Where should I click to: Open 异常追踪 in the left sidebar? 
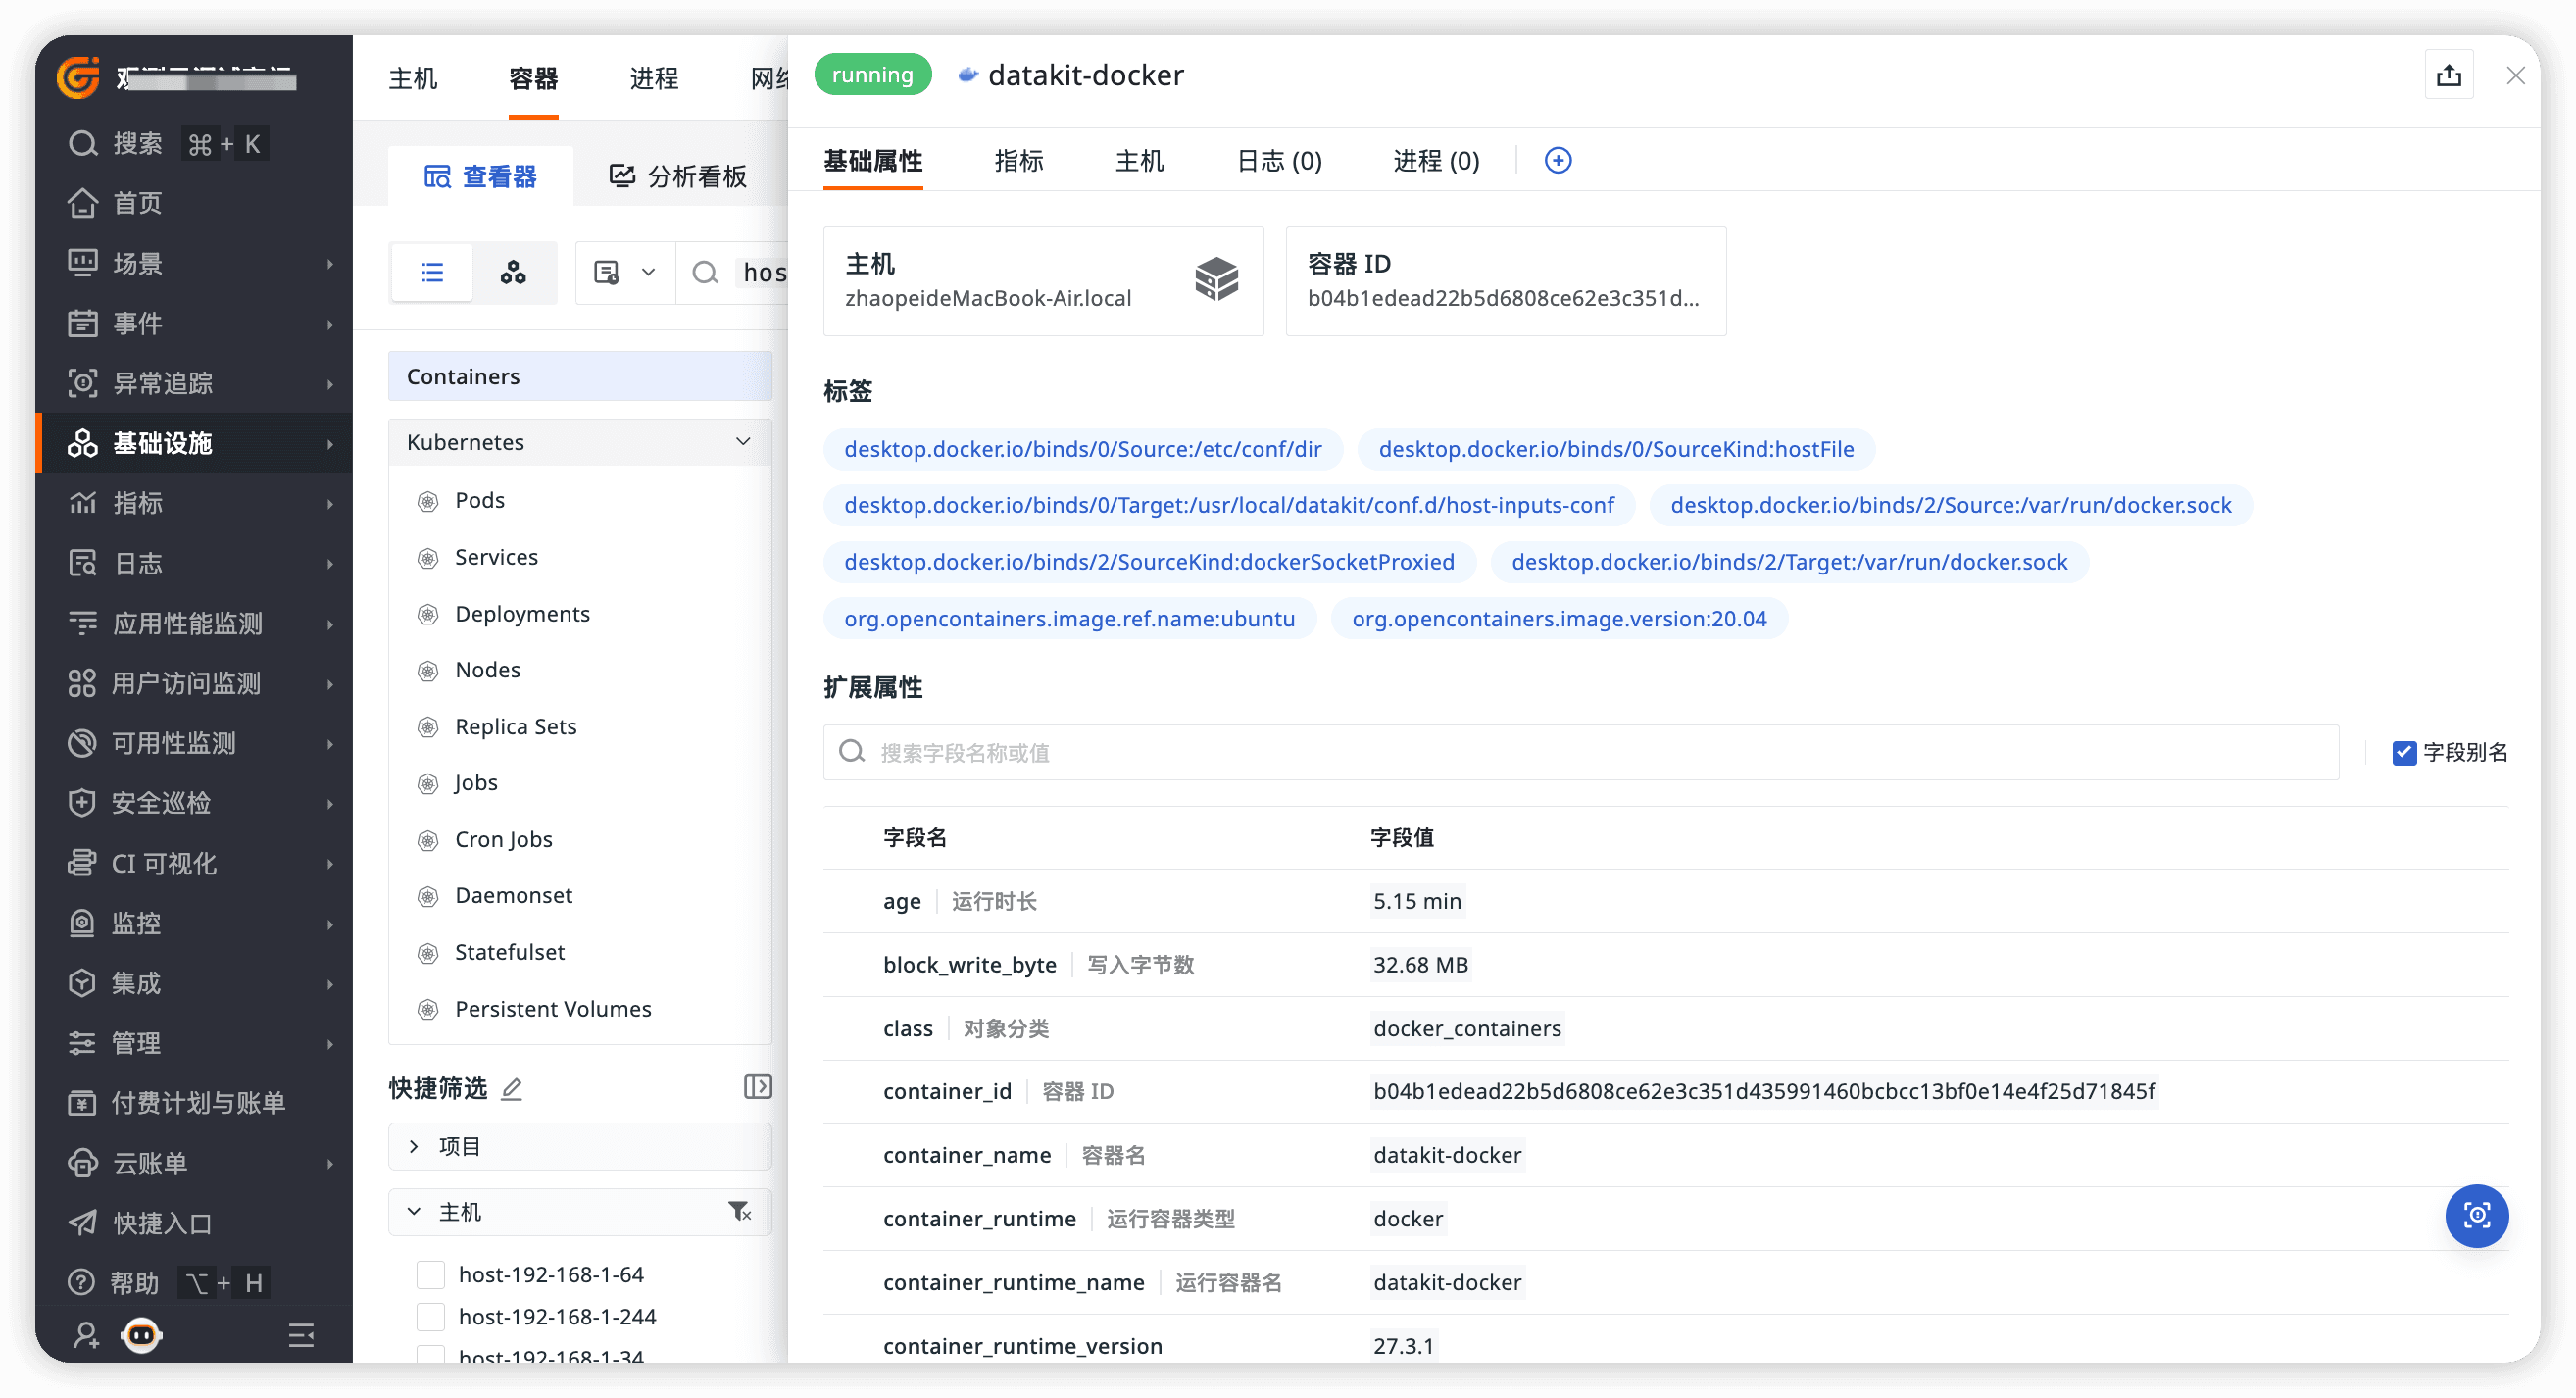163,383
